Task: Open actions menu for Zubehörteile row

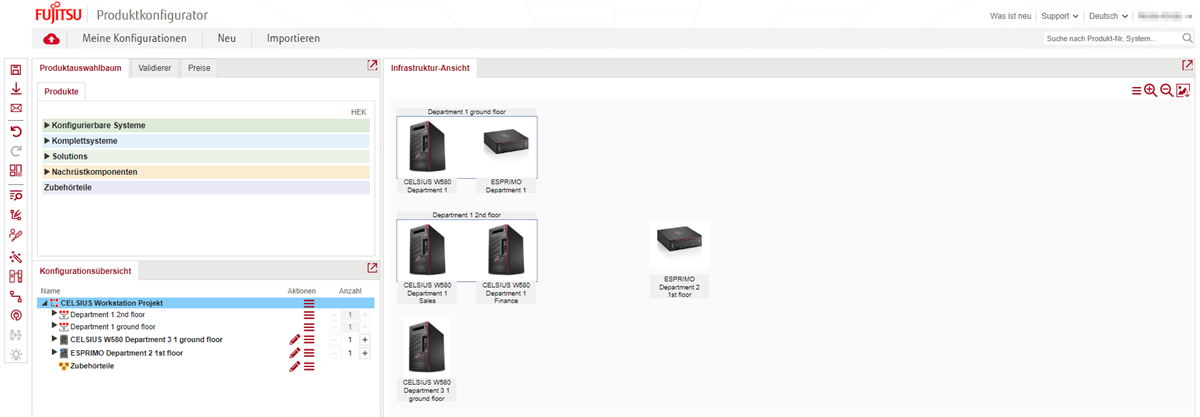Action: click(309, 367)
